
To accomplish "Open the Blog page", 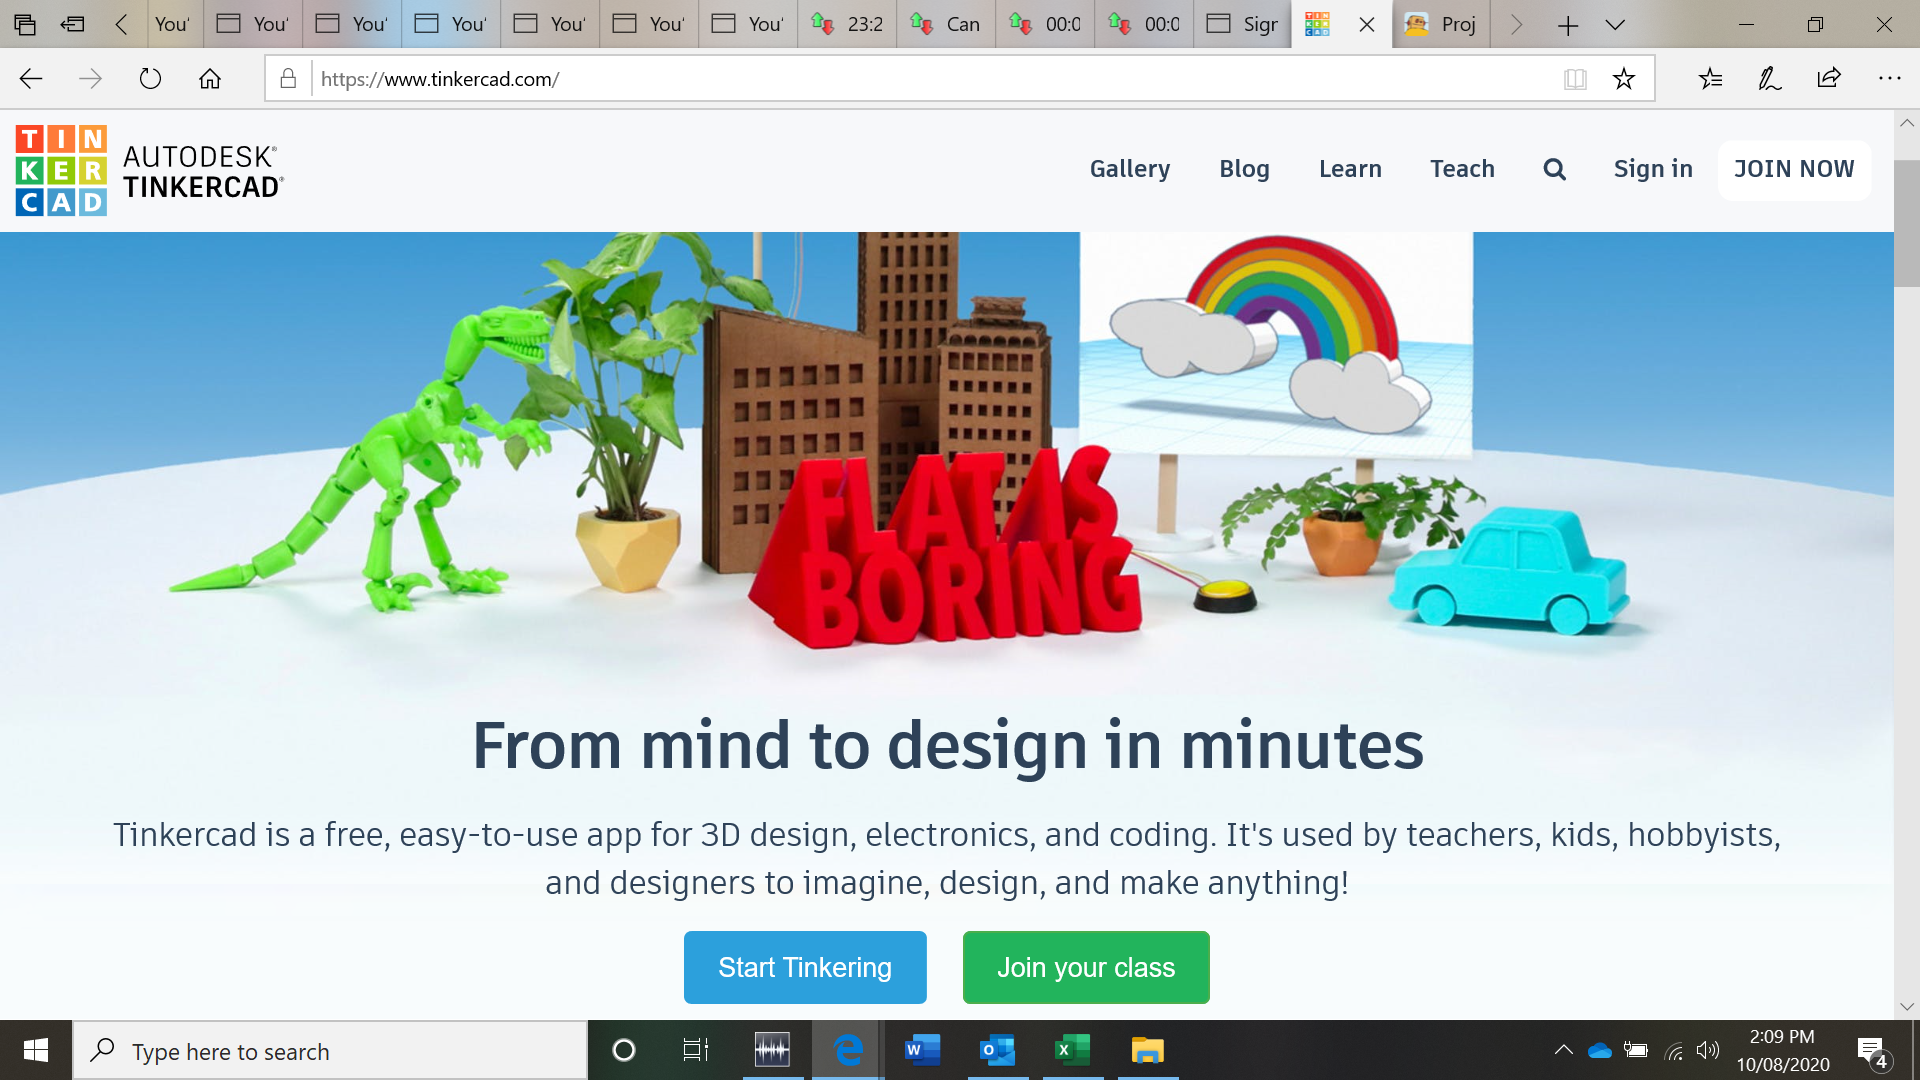I will pyautogui.click(x=1244, y=169).
